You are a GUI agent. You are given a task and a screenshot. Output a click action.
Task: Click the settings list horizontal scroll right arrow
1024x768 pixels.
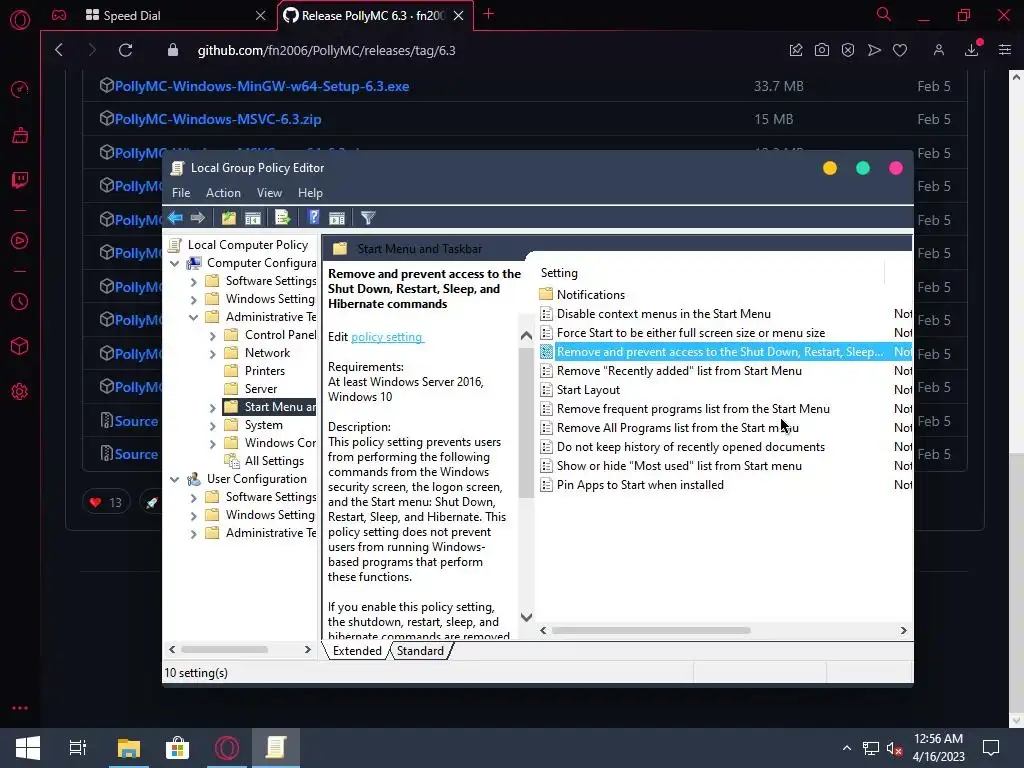pyautogui.click(x=904, y=630)
